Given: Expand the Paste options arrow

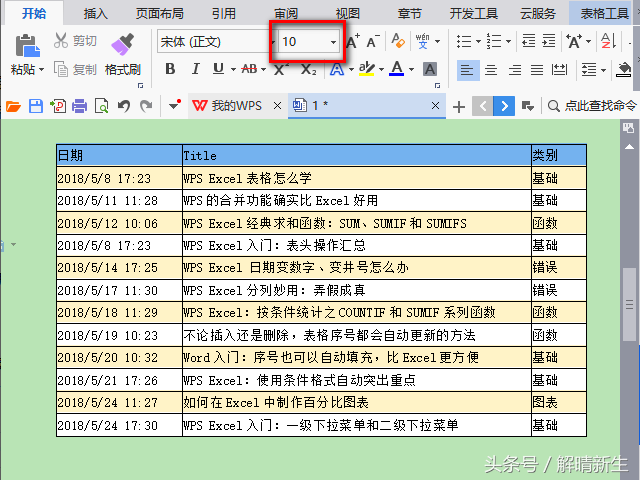Looking at the screenshot, I should (41, 70).
